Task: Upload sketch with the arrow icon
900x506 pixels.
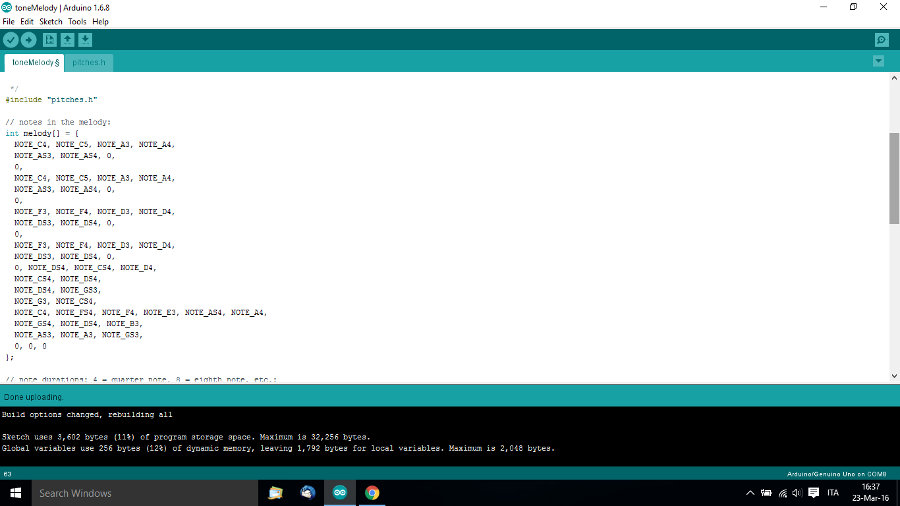Action: pyautogui.click(x=28, y=40)
